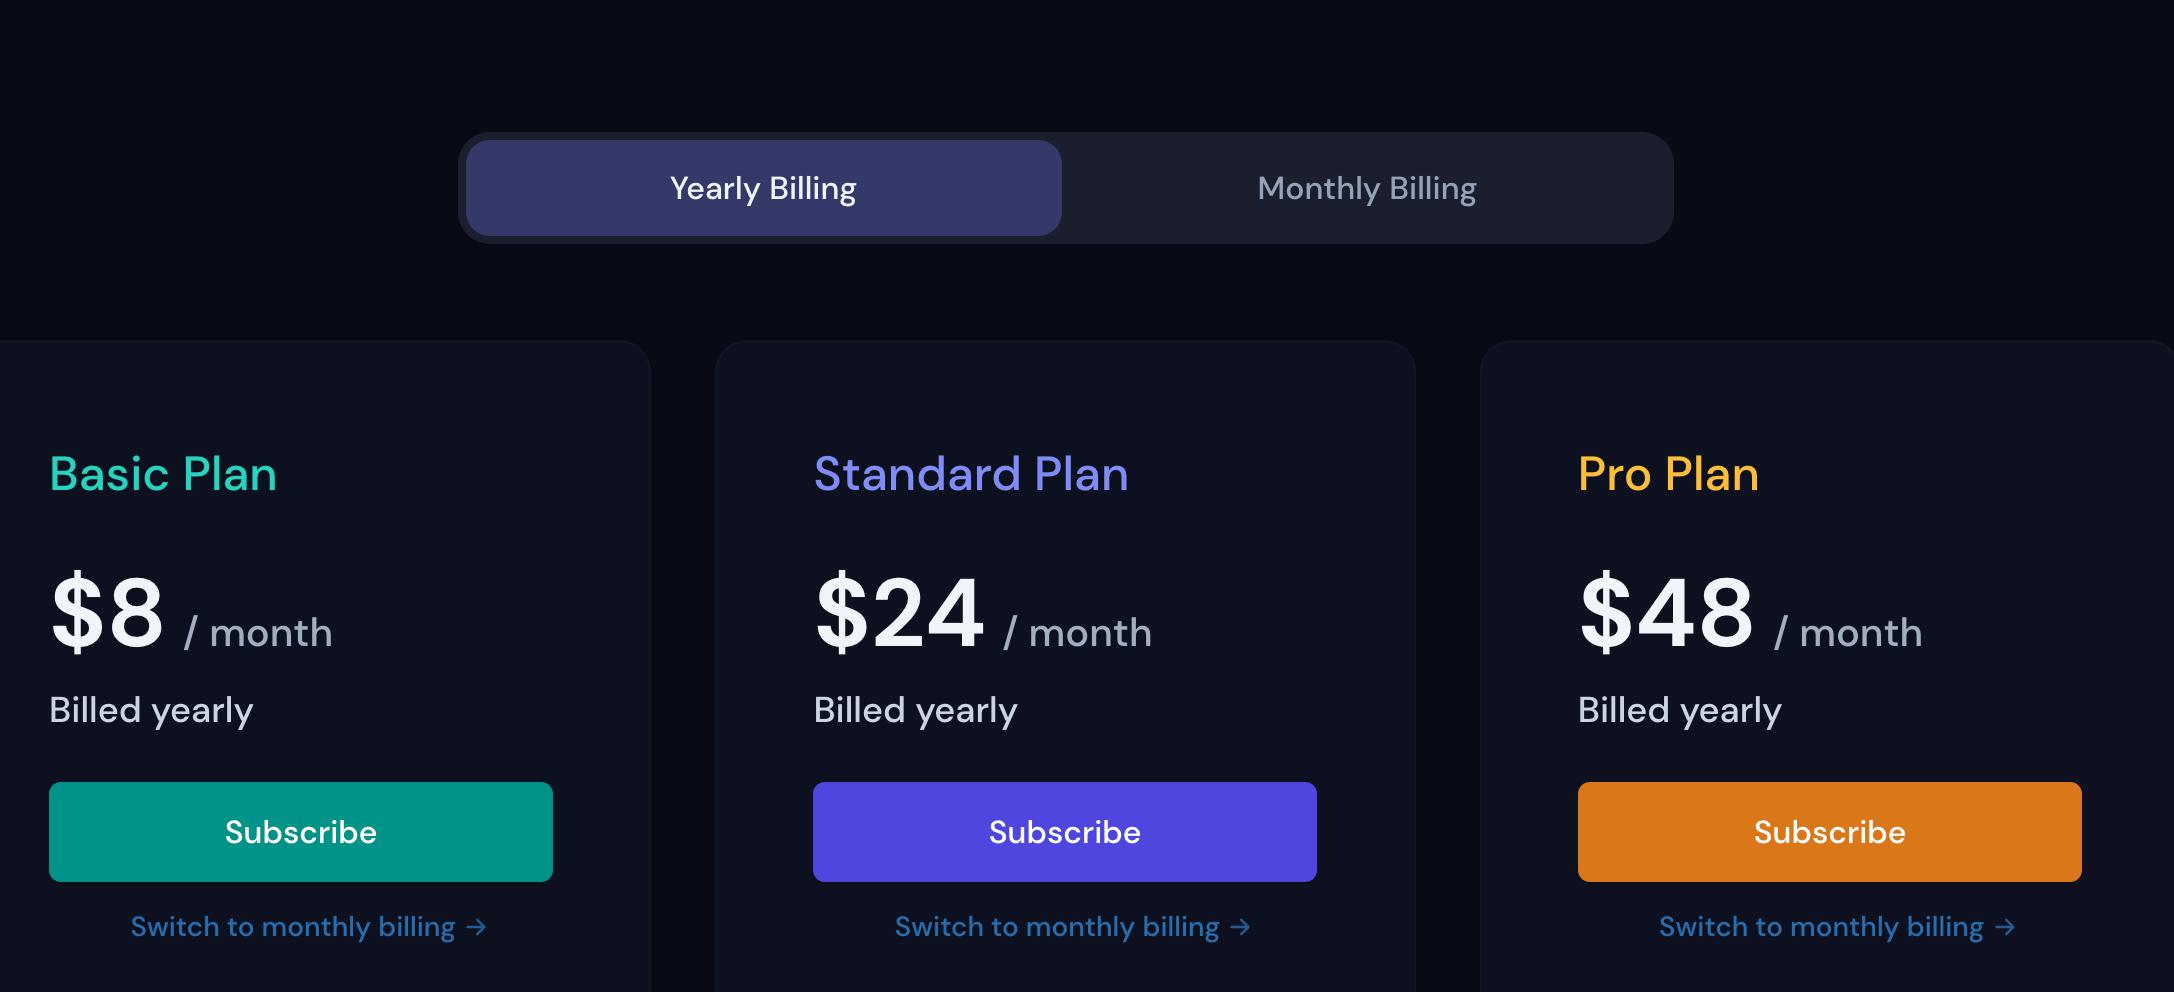Click the arrow icon under Standard Plan's Subscribe button
The image size is (2174, 992).
tap(1241, 928)
